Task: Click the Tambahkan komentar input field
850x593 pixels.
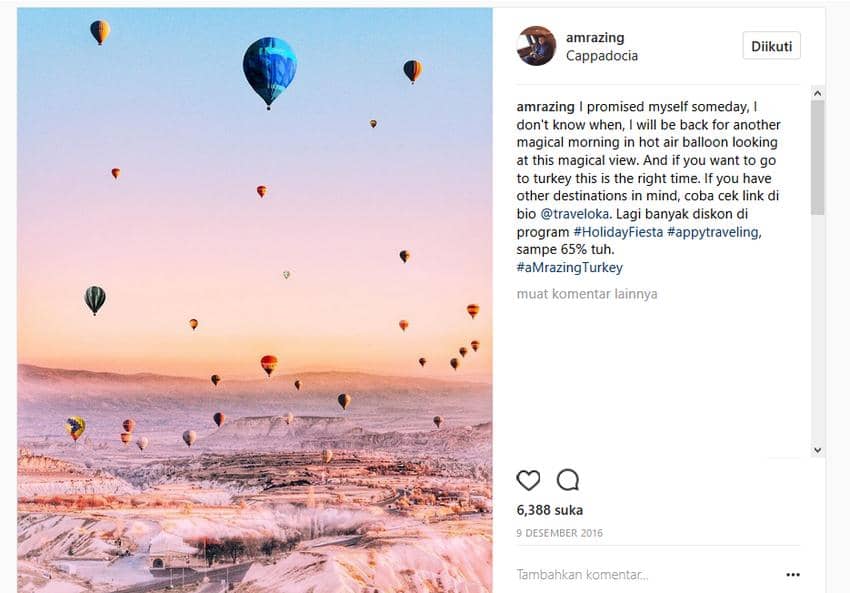Action: coord(640,575)
